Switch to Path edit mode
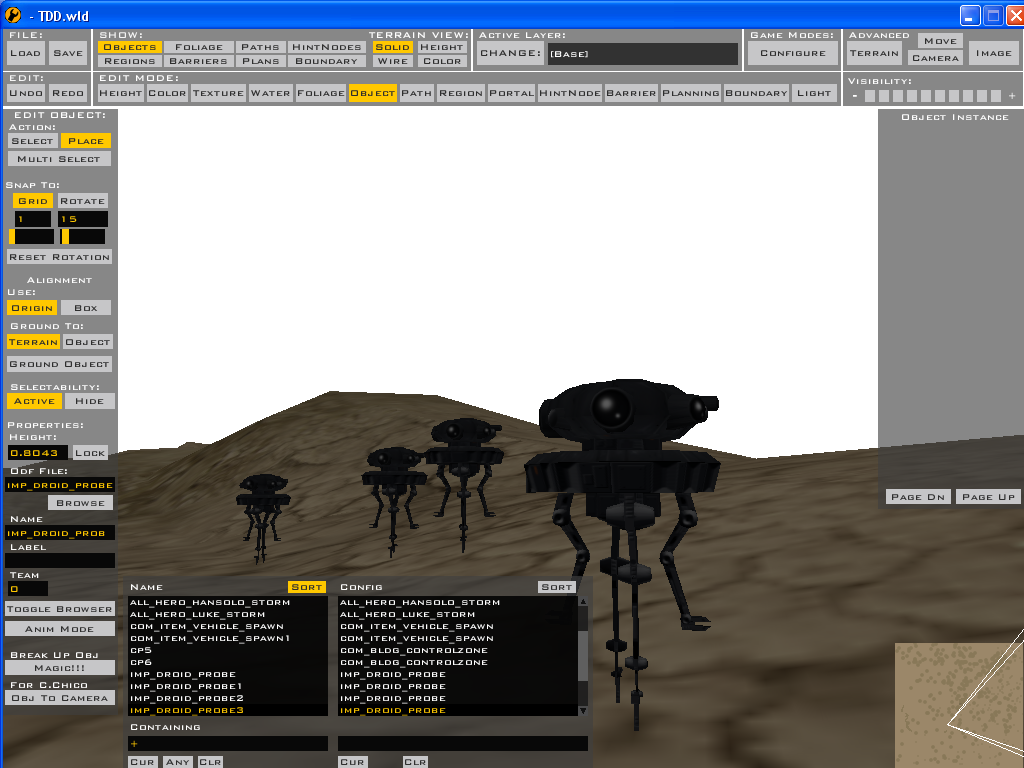The width and height of the screenshot is (1024, 768). click(x=417, y=93)
